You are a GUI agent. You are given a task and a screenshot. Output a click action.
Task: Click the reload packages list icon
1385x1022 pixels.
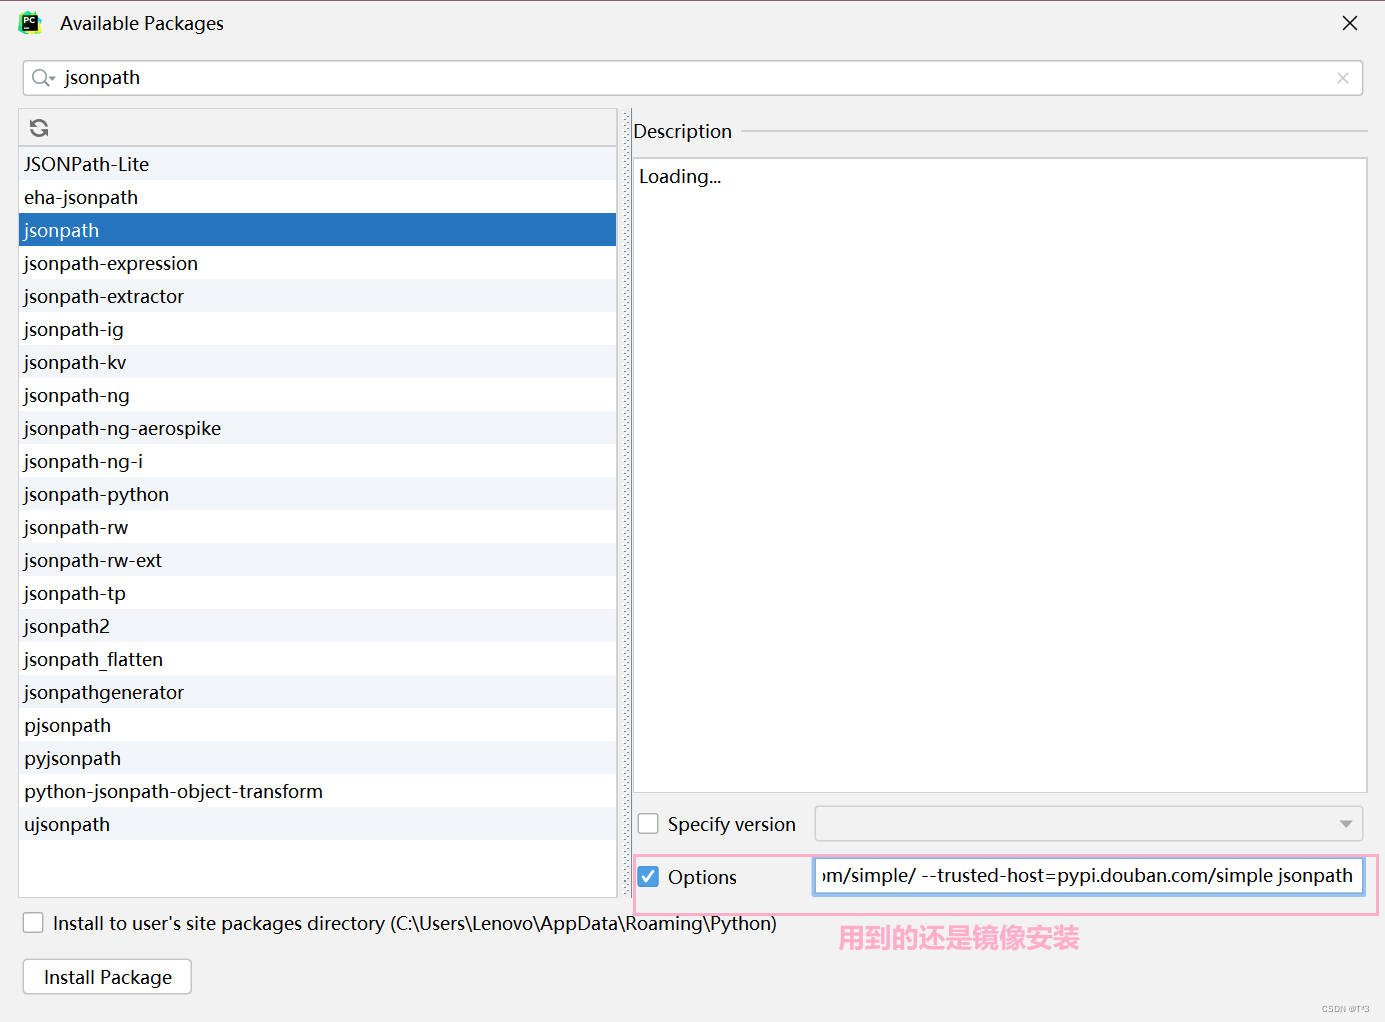coord(39,128)
